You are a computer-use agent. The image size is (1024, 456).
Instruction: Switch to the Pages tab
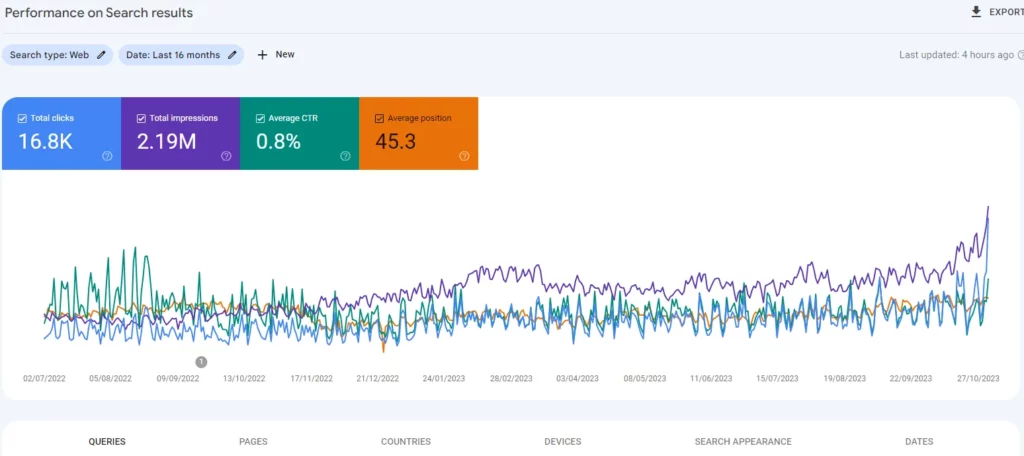click(253, 441)
